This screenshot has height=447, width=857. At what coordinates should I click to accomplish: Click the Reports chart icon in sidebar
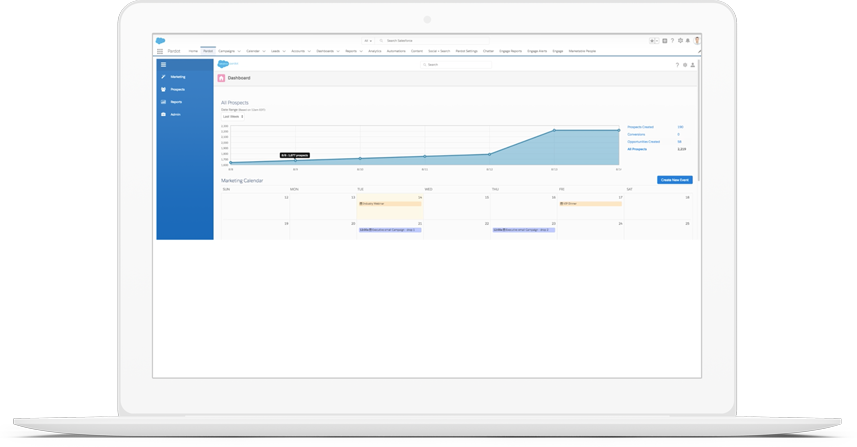pyautogui.click(x=164, y=102)
